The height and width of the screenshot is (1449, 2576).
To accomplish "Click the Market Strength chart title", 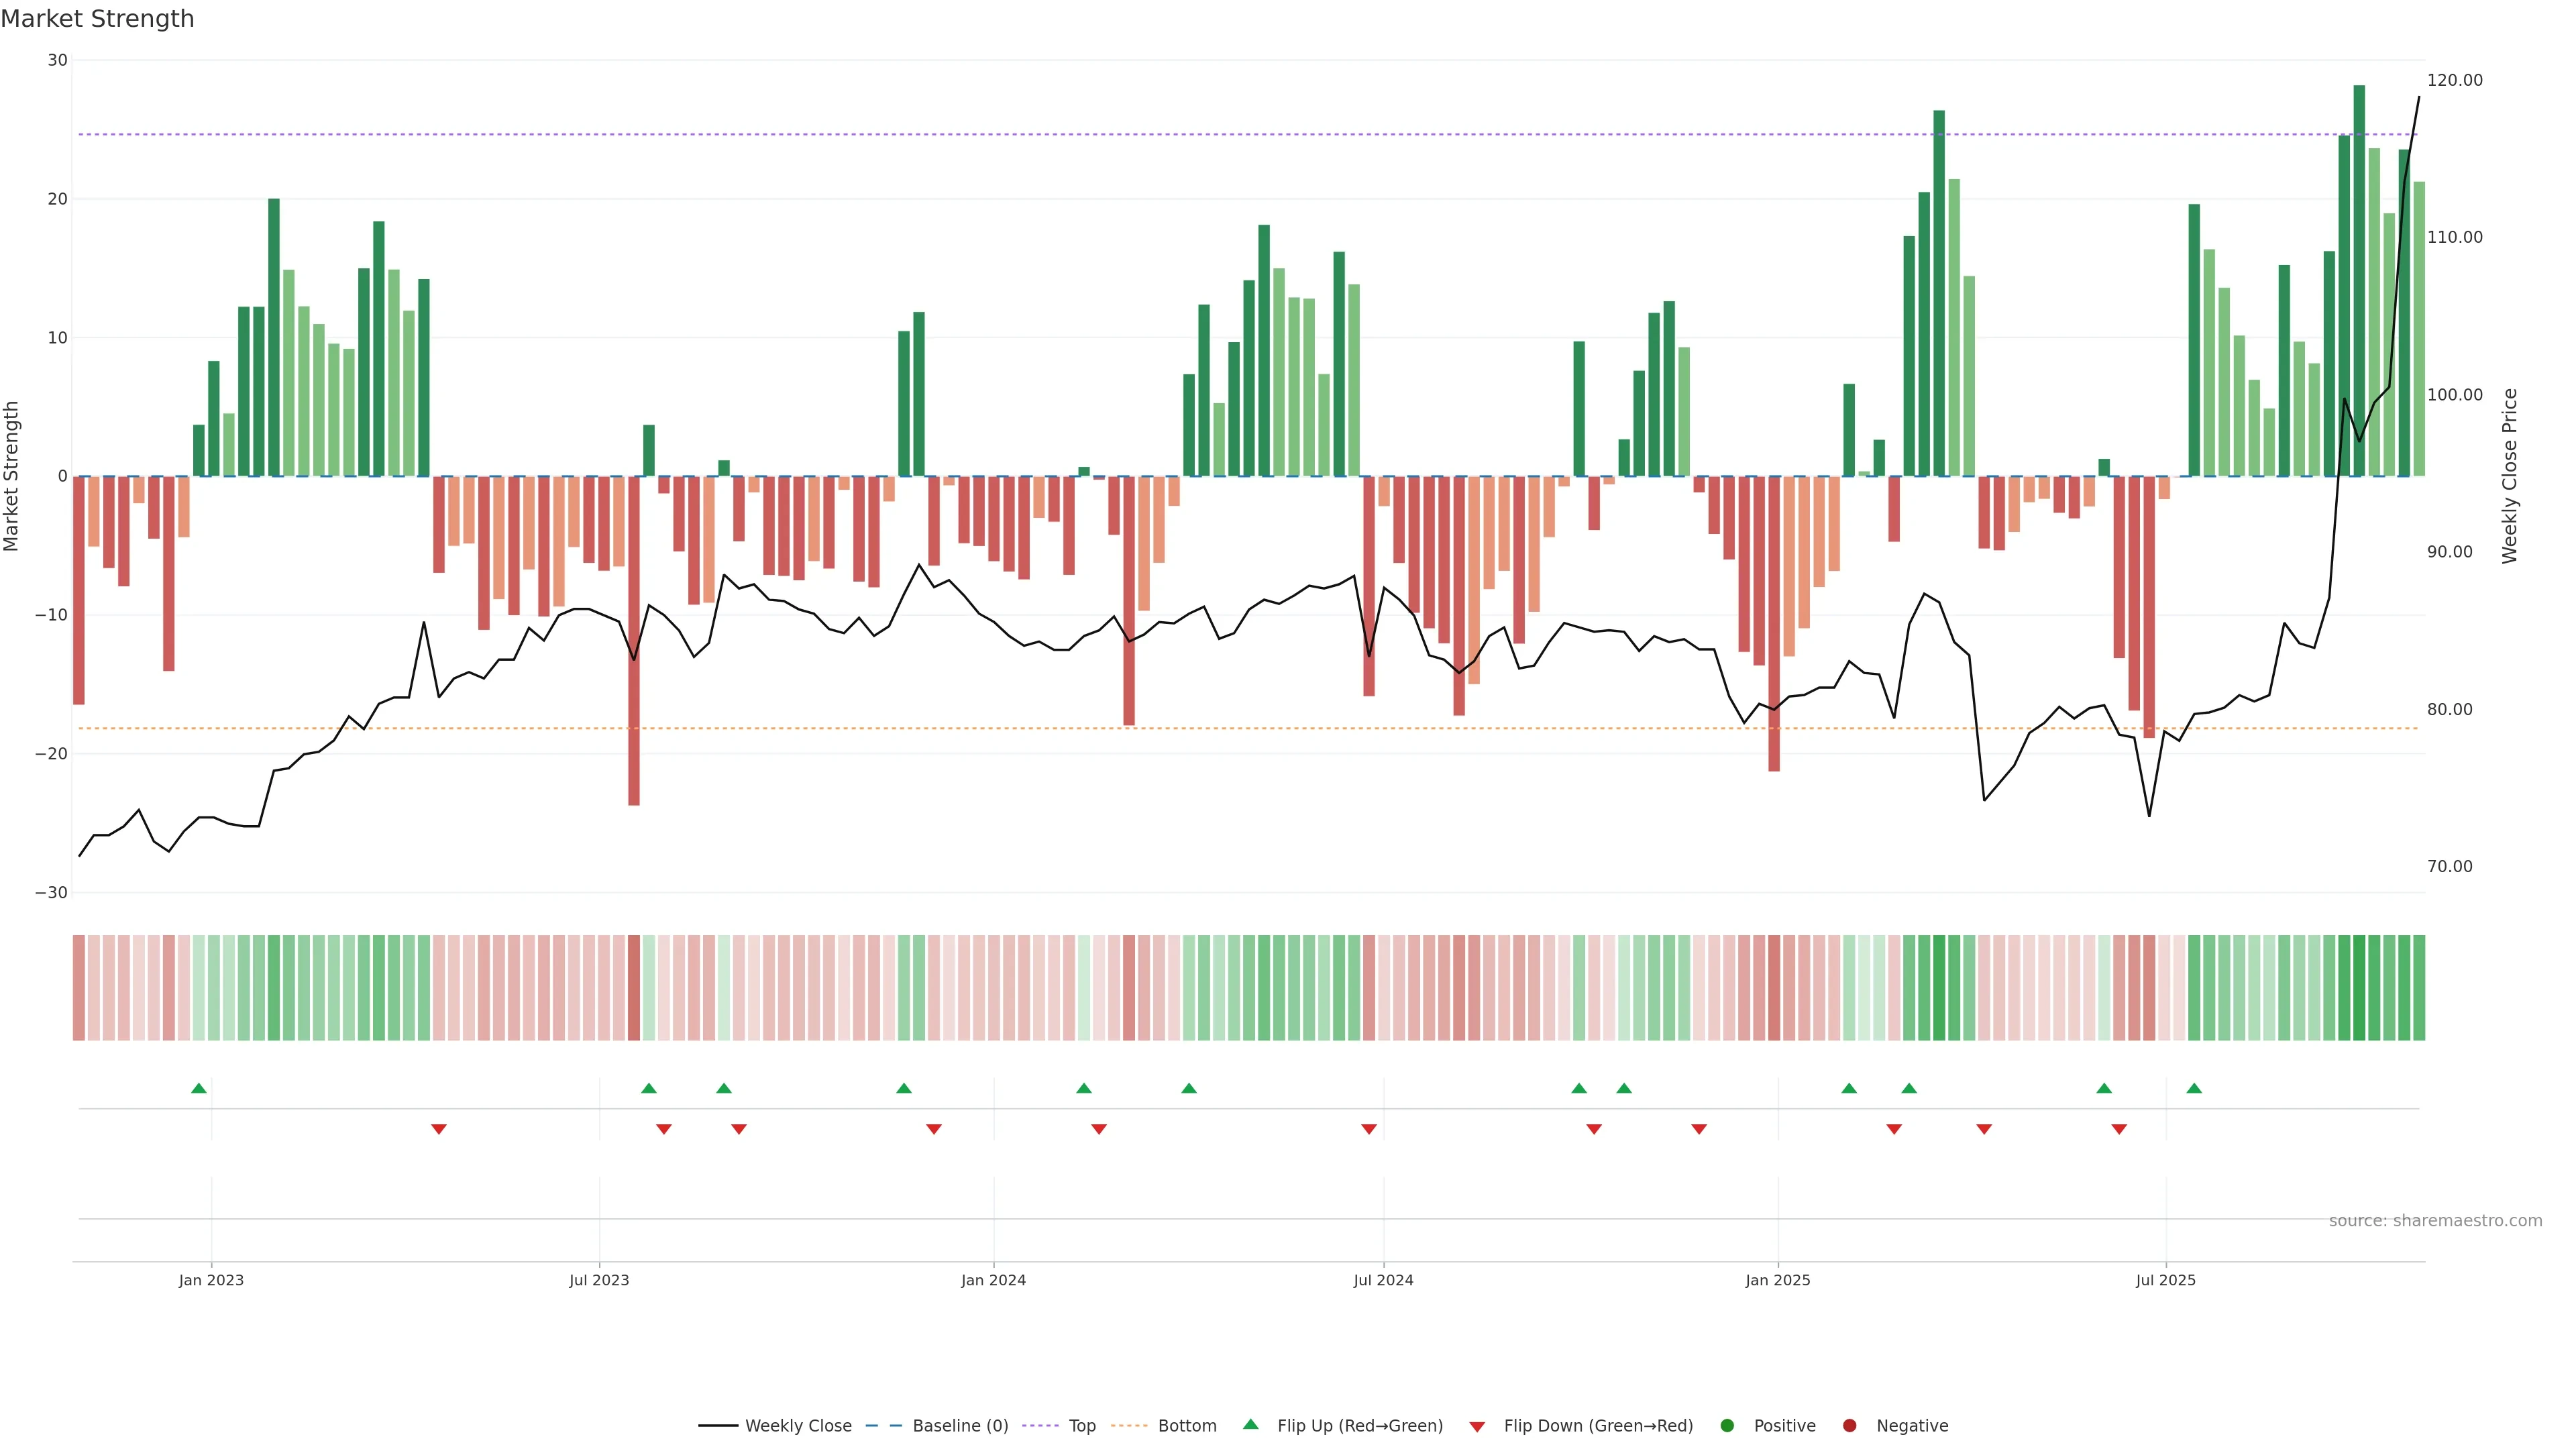I will tap(97, 18).
